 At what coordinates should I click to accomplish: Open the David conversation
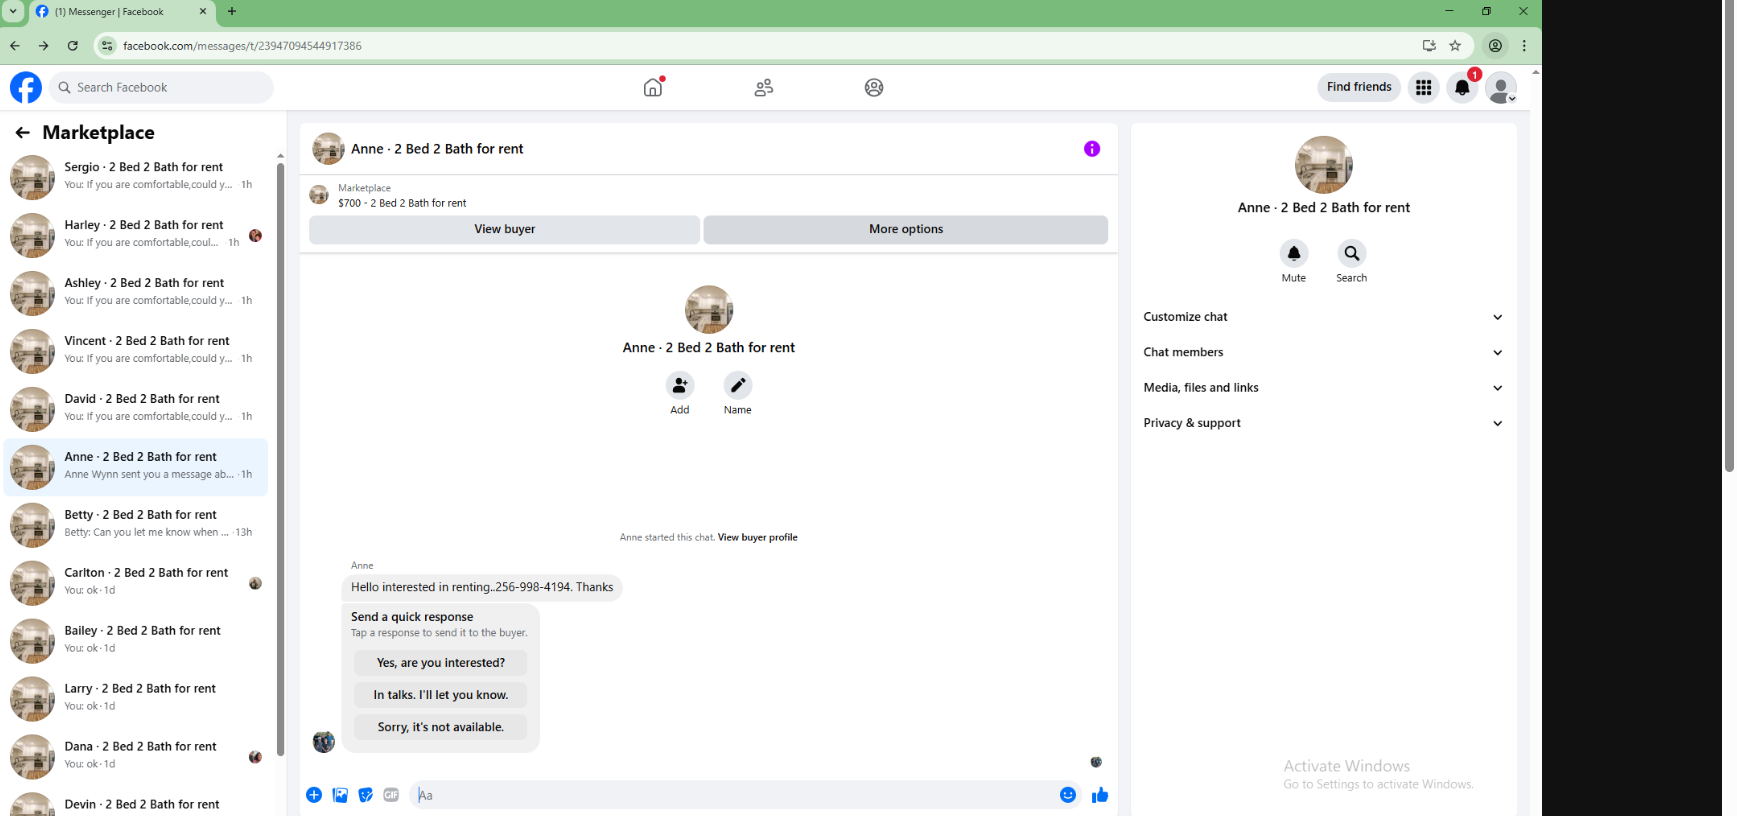coord(136,409)
